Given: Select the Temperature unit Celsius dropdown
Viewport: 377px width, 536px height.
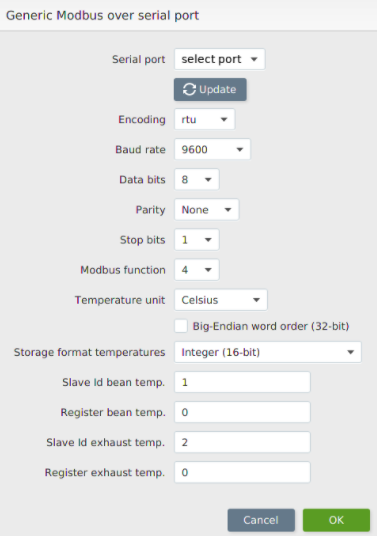Looking at the screenshot, I should click(x=221, y=300).
